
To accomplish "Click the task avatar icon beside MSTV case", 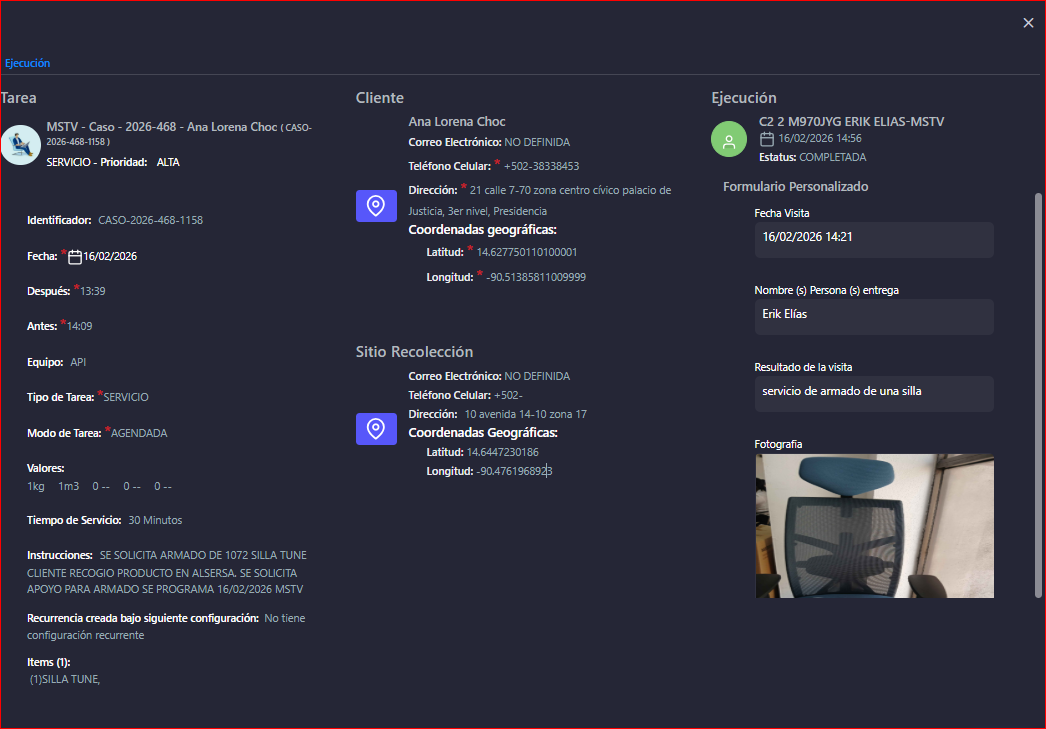I will 20,144.
